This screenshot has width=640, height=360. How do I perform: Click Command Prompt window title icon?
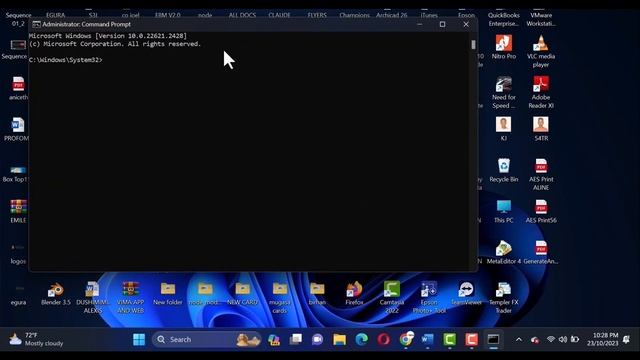coord(36,24)
